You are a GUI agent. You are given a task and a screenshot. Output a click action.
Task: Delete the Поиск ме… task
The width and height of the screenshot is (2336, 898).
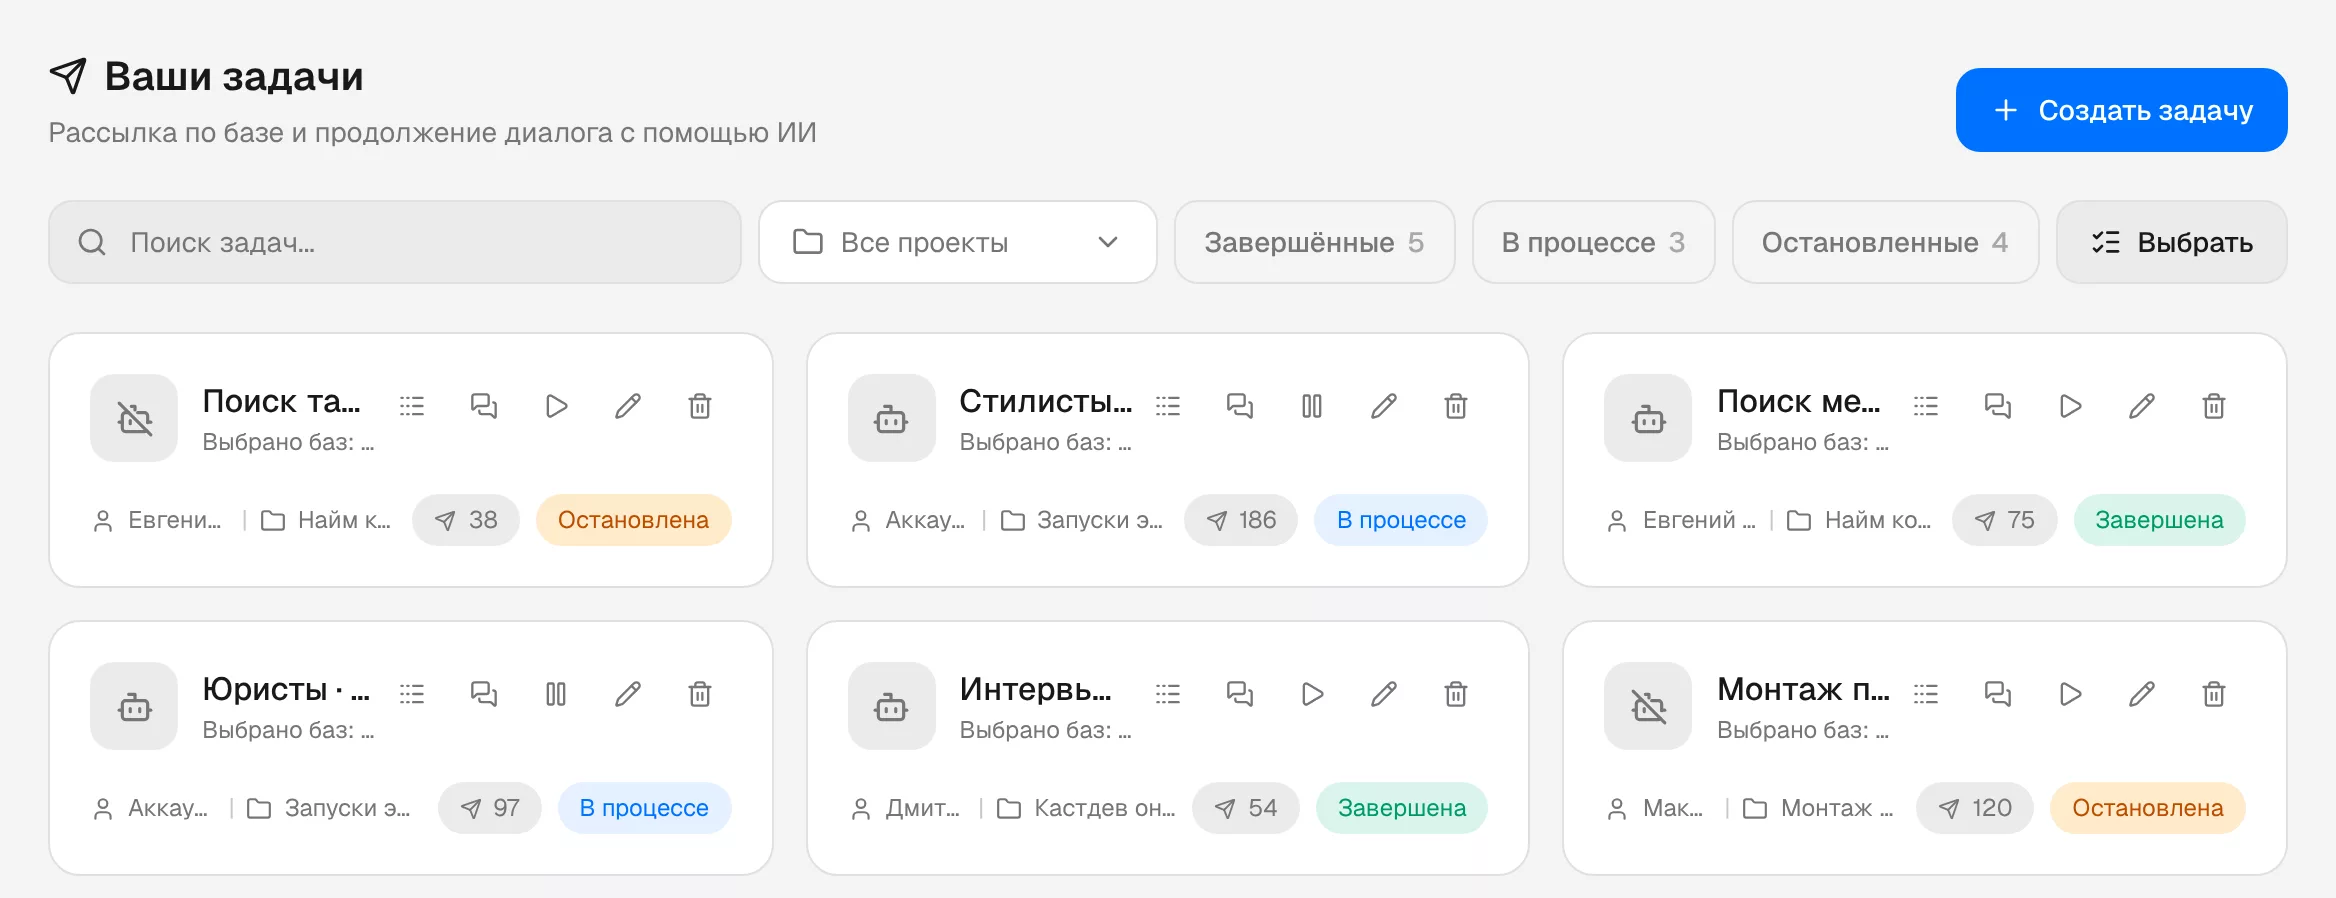[2214, 406]
